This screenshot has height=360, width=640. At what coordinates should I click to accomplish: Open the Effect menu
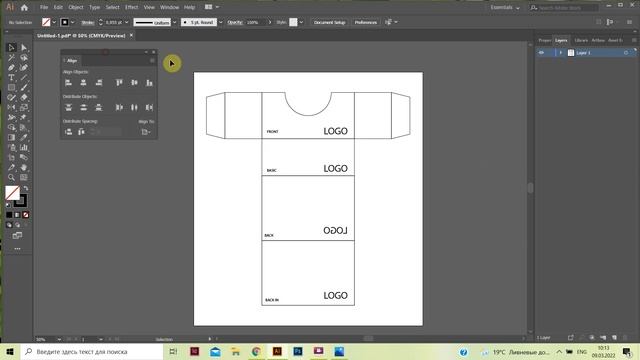click(131, 7)
